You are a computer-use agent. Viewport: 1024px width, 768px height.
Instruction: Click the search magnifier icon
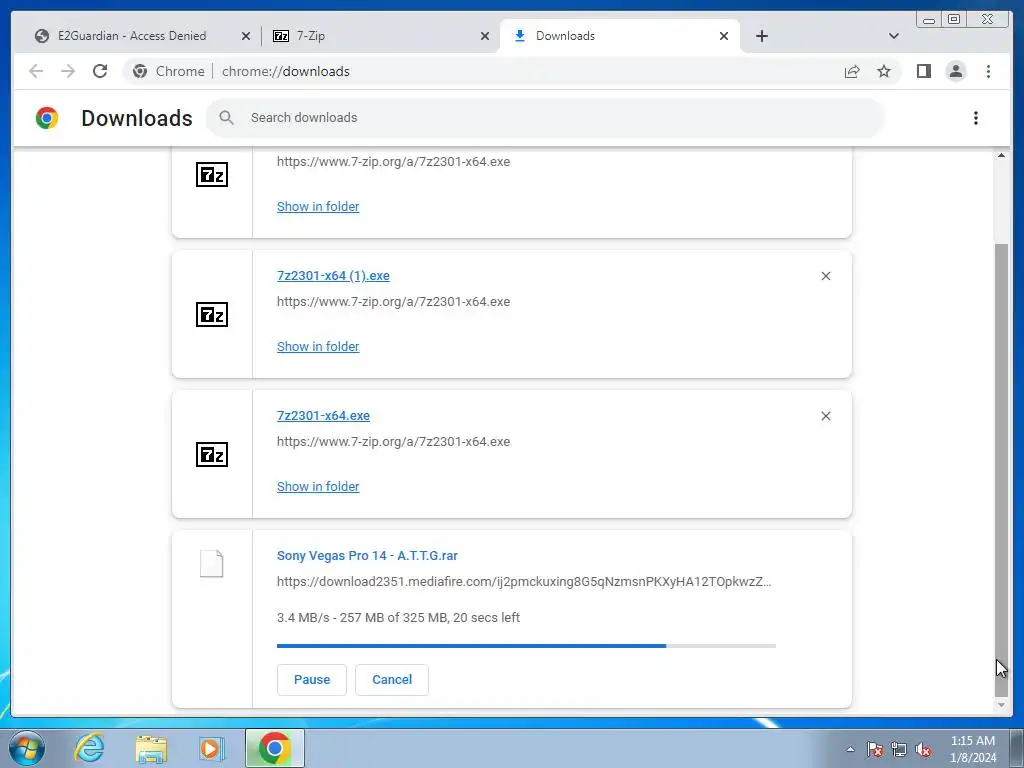coord(226,118)
